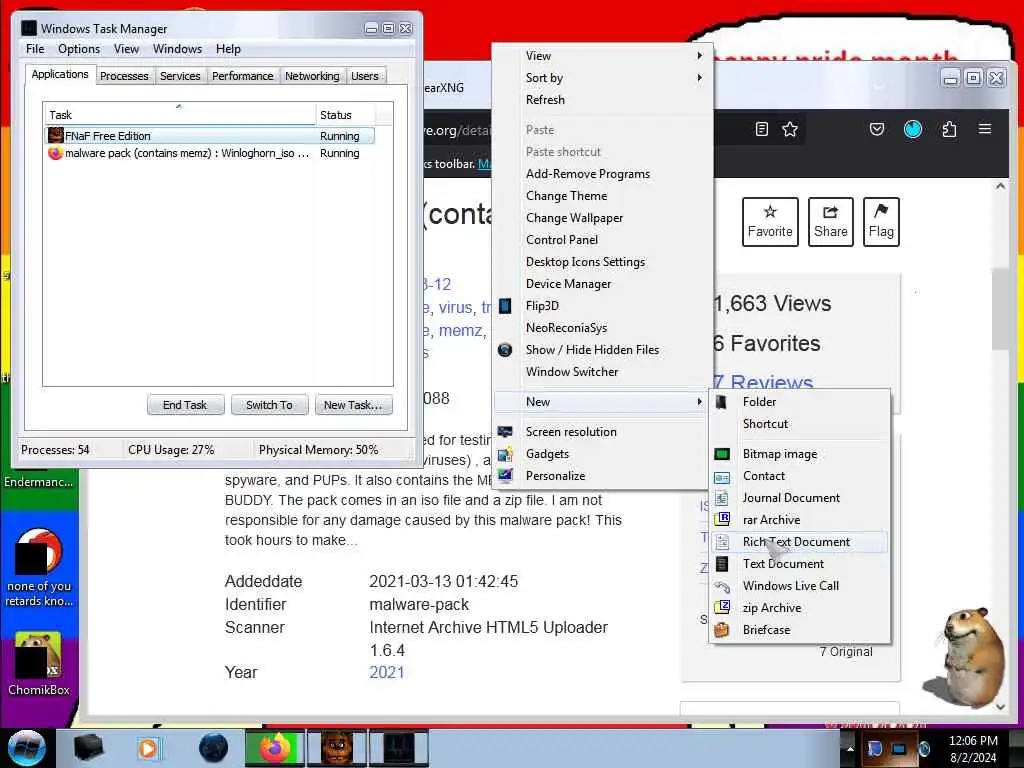Open the Options menu in Task Manager
The image size is (1024, 768).
coord(79,49)
